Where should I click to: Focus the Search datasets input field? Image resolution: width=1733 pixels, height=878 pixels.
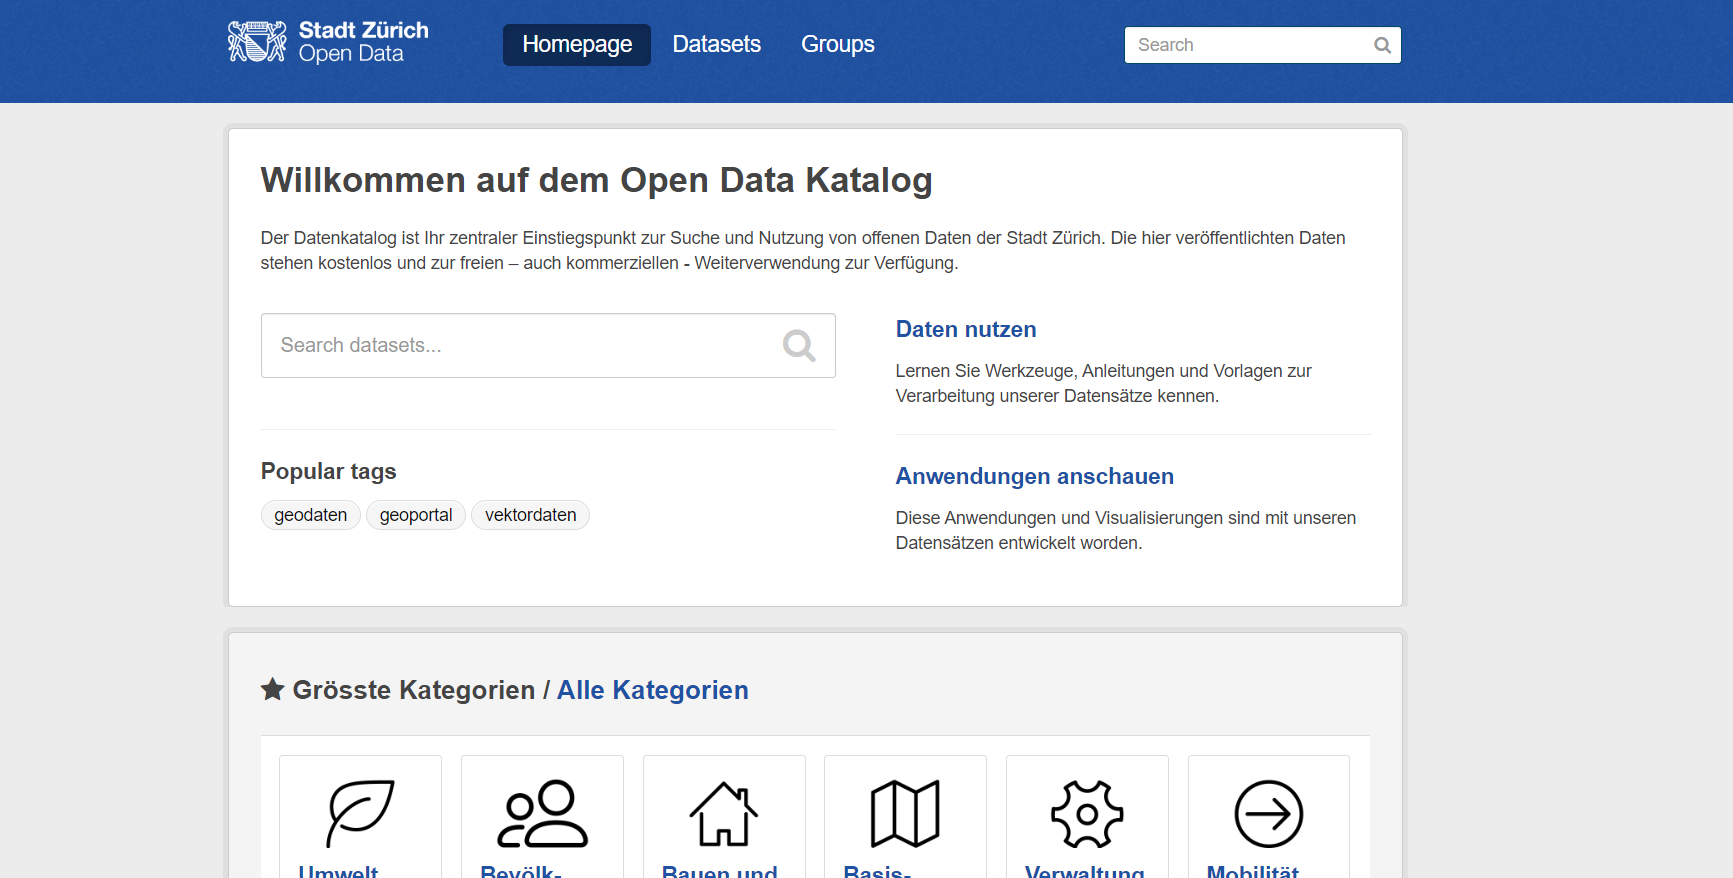(x=520, y=346)
